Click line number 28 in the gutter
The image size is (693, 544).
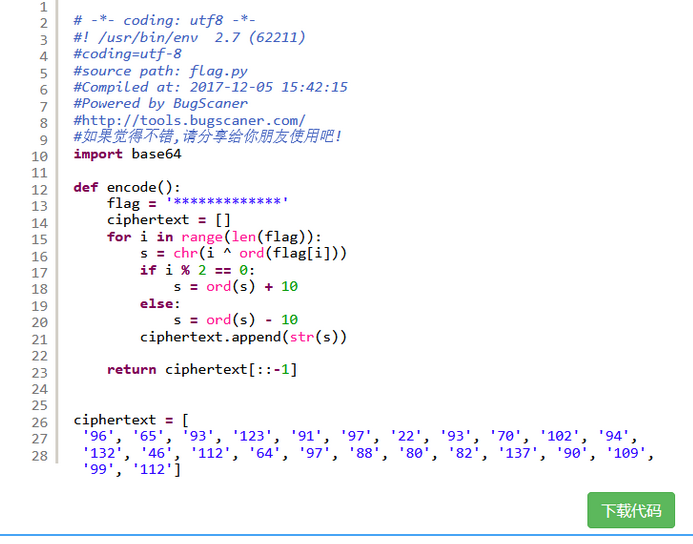(40, 456)
